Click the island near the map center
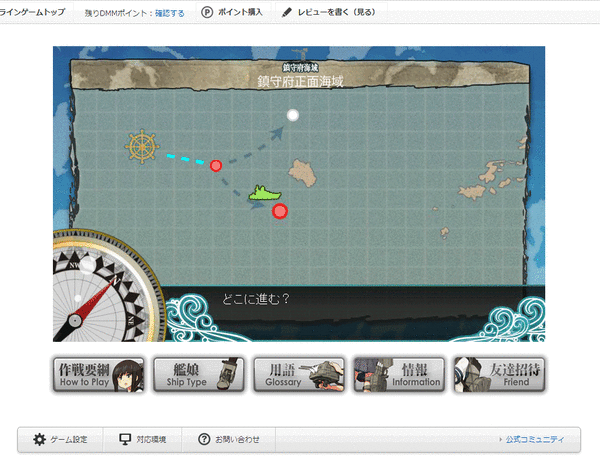Image resolution: width=600 pixels, height=473 pixels. tap(302, 173)
